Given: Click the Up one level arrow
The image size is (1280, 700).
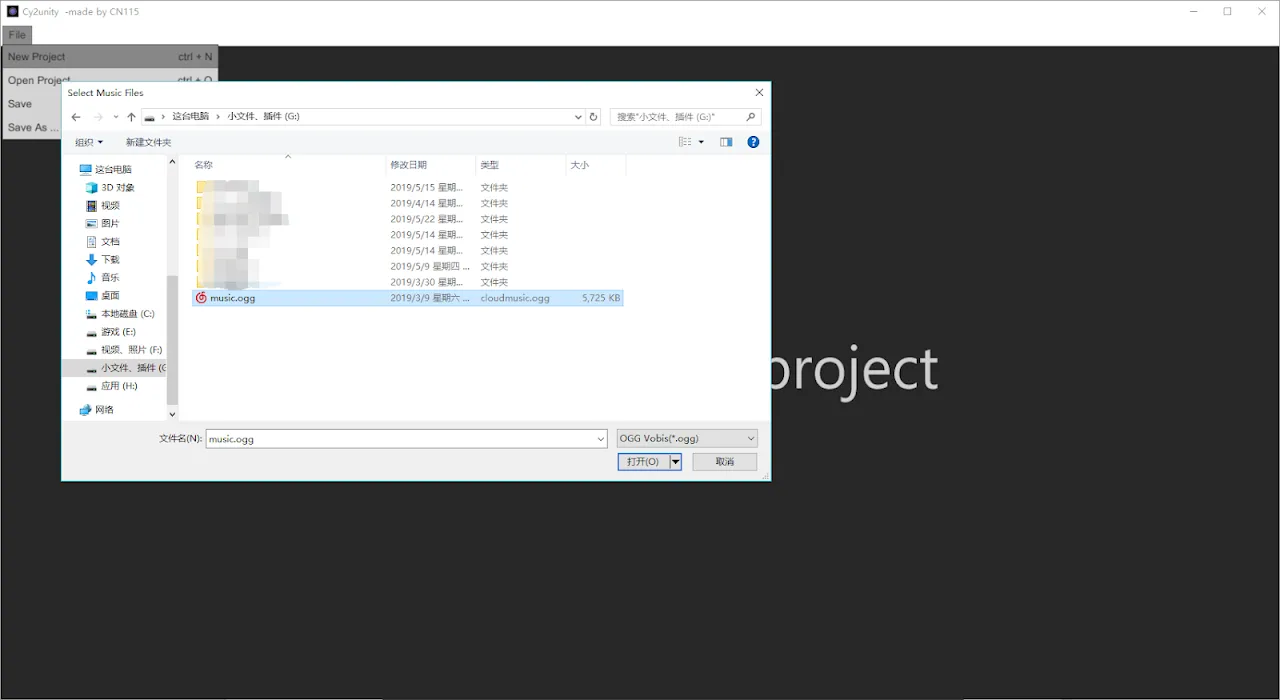Looking at the screenshot, I should coord(131,117).
